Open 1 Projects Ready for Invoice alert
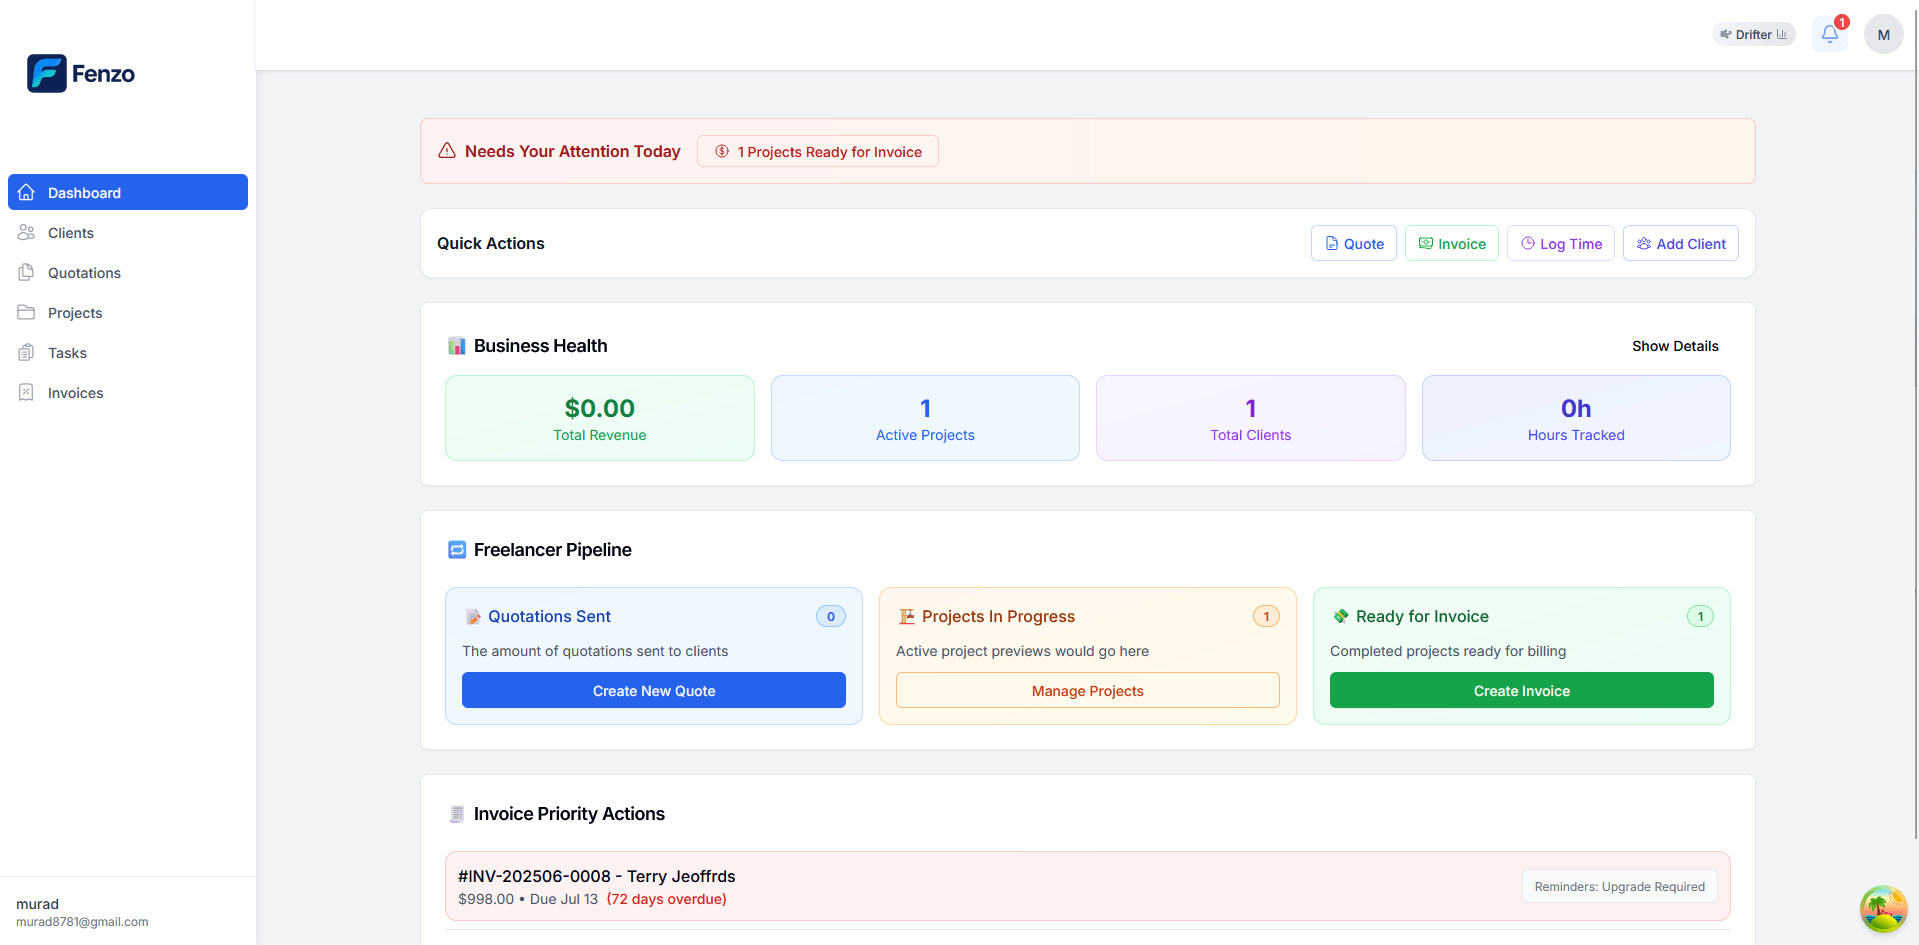 point(817,151)
